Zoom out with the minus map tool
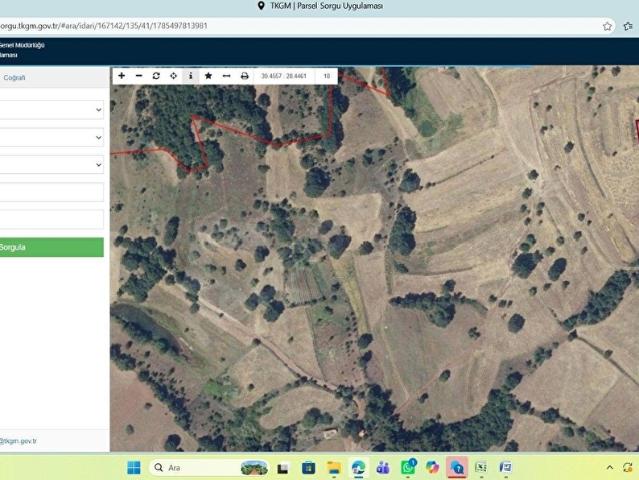This screenshot has height=480, width=639. (139, 76)
